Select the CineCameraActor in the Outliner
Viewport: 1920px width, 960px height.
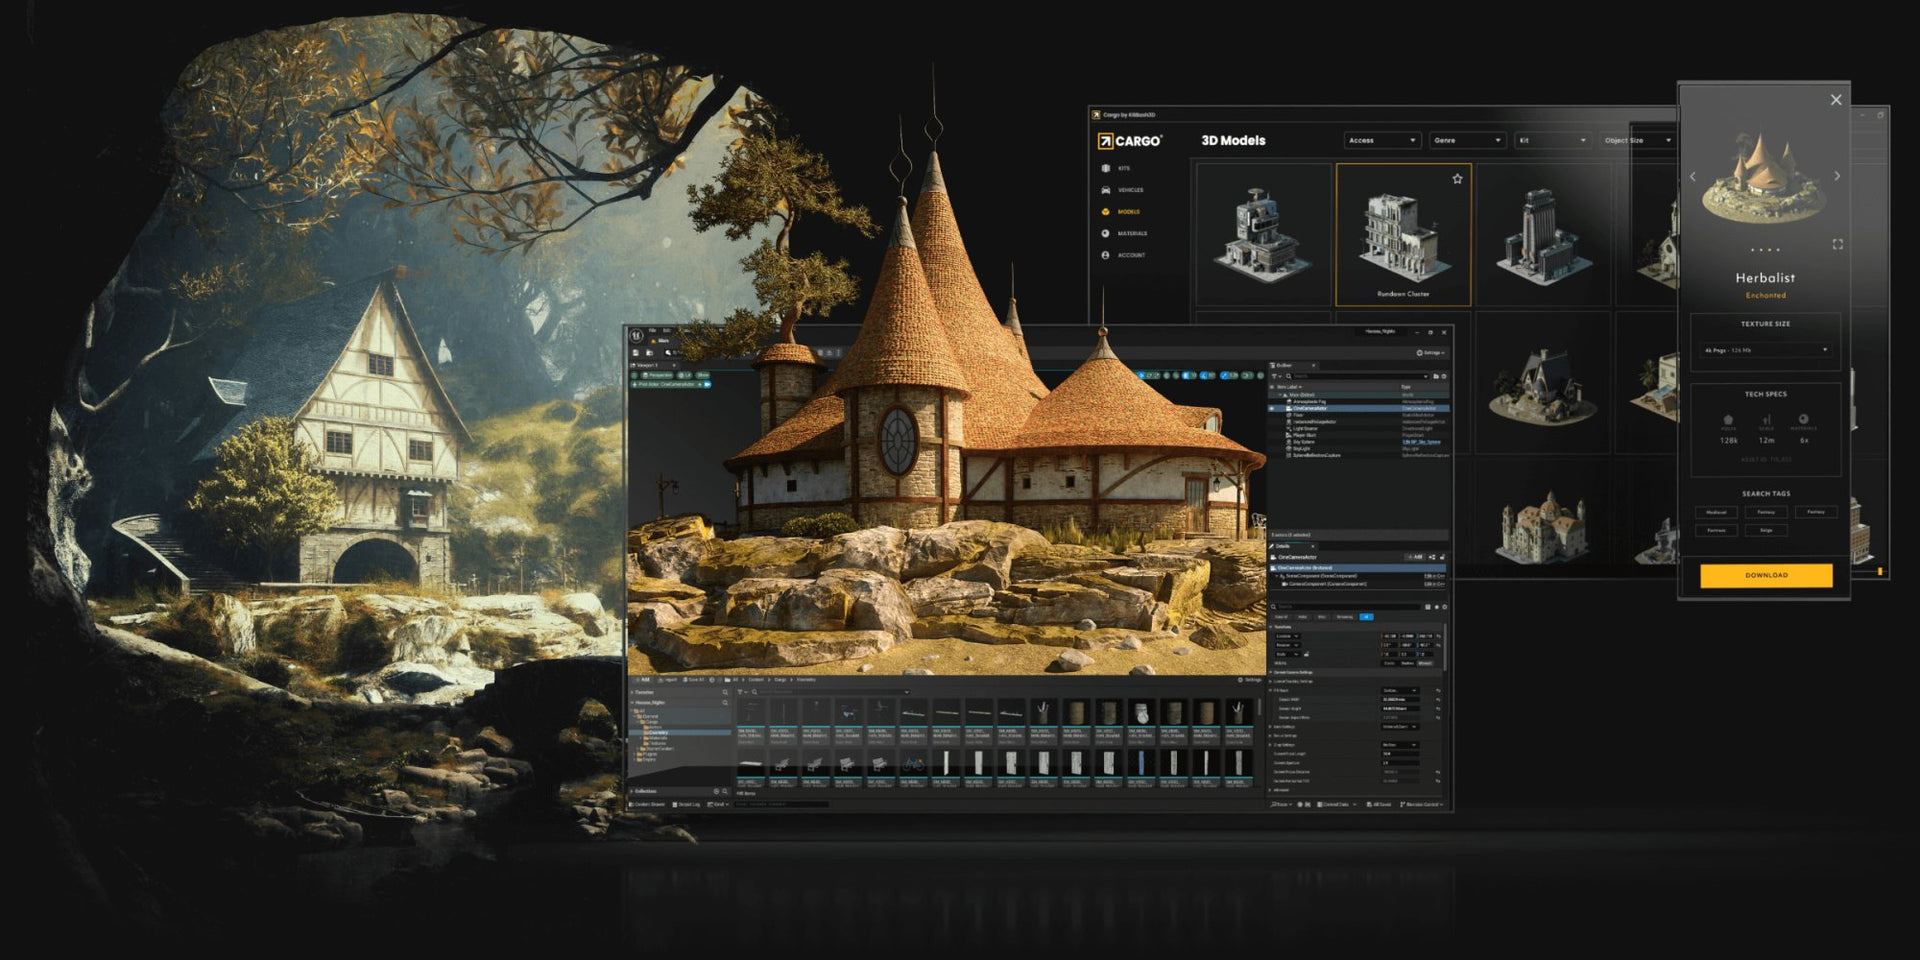click(1310, 408)
